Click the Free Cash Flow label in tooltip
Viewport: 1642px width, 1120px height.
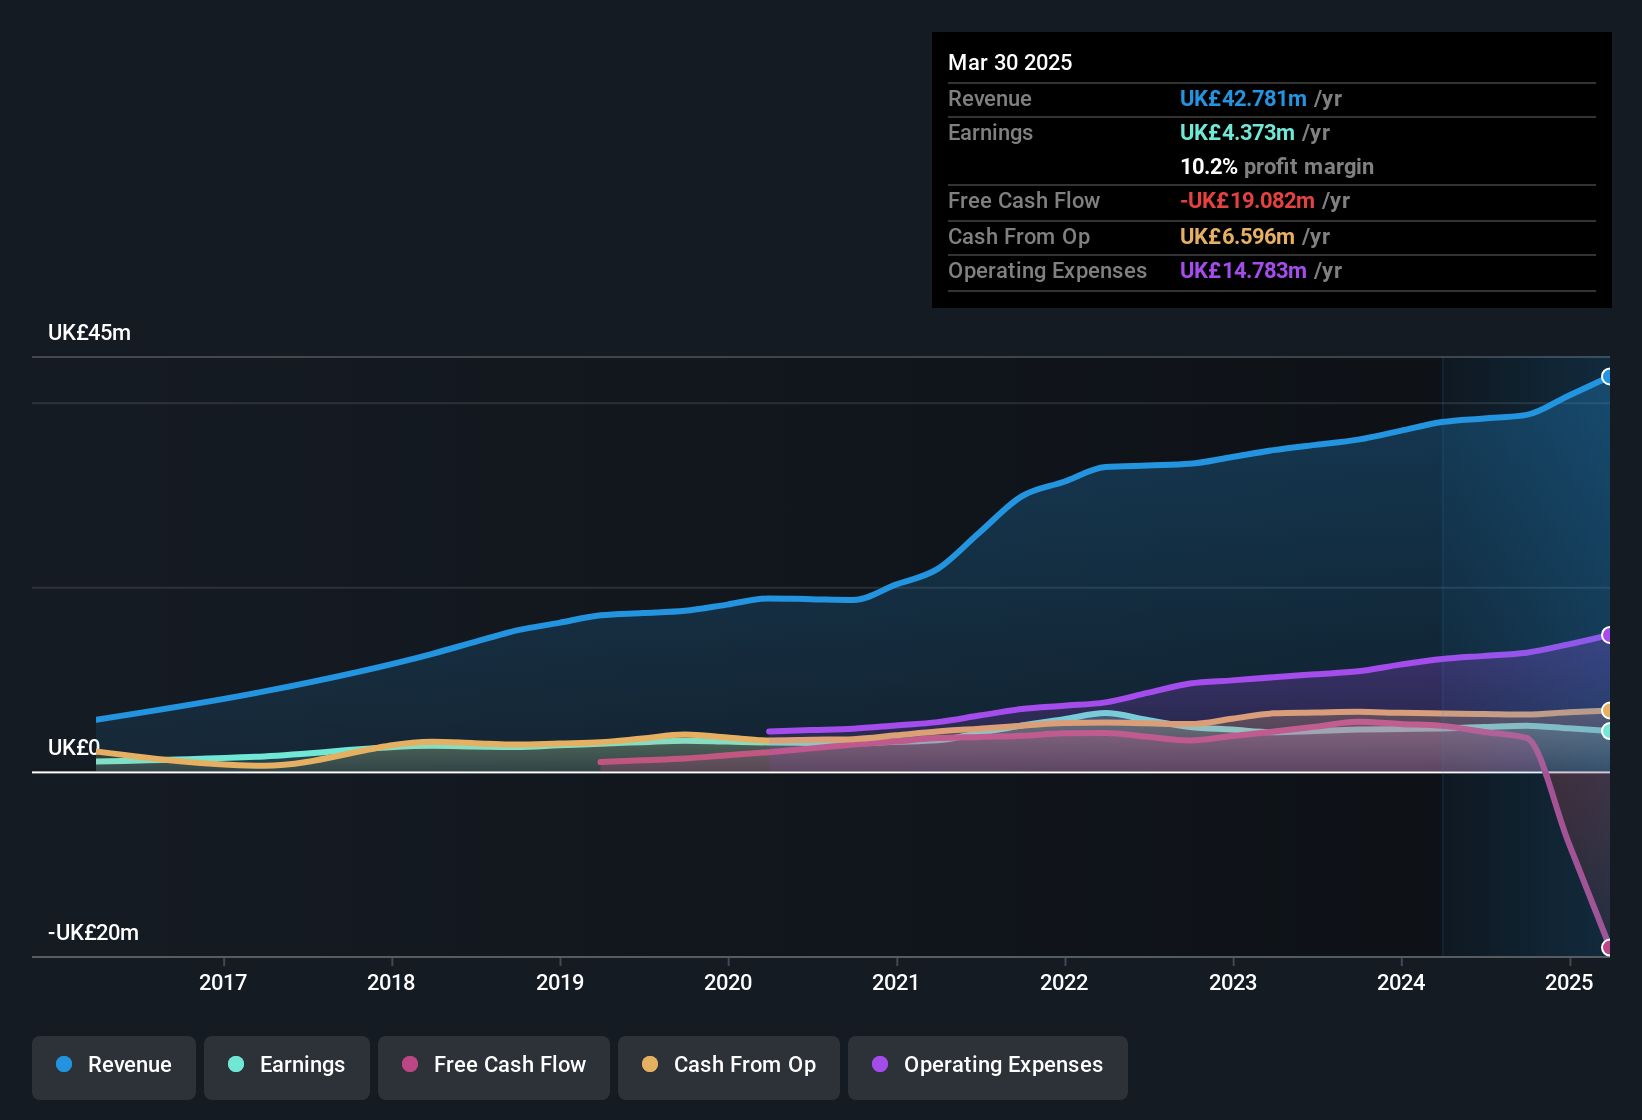tap(1024, 201)
